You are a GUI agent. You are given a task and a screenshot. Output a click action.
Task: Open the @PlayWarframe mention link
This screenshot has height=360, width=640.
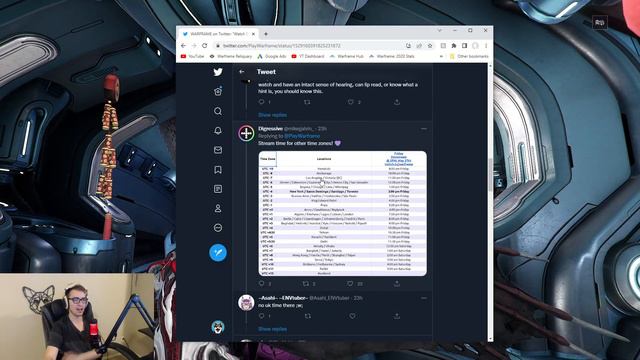[302, 136]
